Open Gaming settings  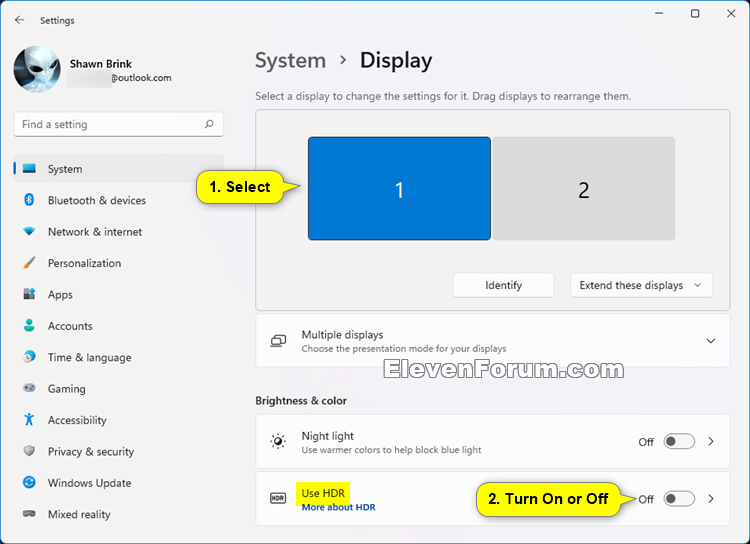119,389
